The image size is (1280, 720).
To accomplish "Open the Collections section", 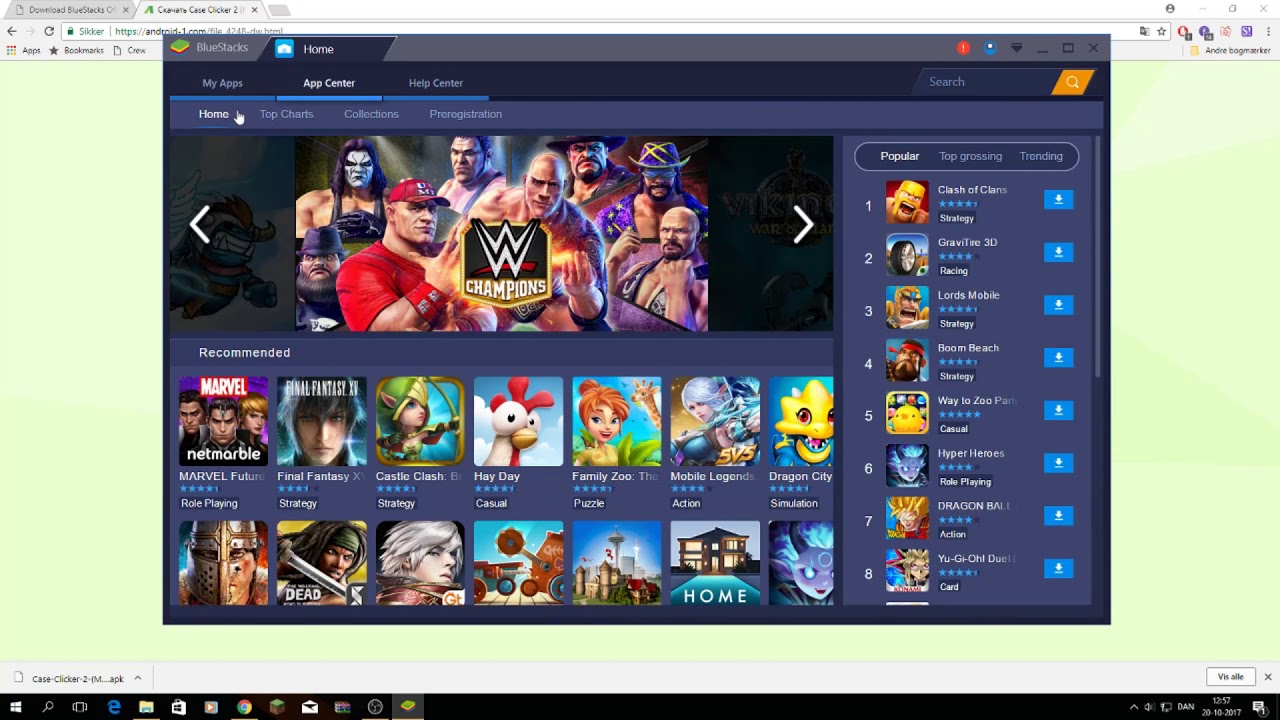I will click(x=371, y=114).
